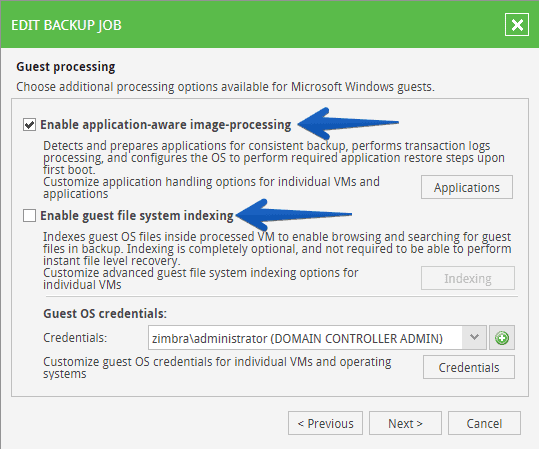Select the zimbra\administrator credentials field
The width and height of the screenshot is (539, 449).
[x=306, y=338]
